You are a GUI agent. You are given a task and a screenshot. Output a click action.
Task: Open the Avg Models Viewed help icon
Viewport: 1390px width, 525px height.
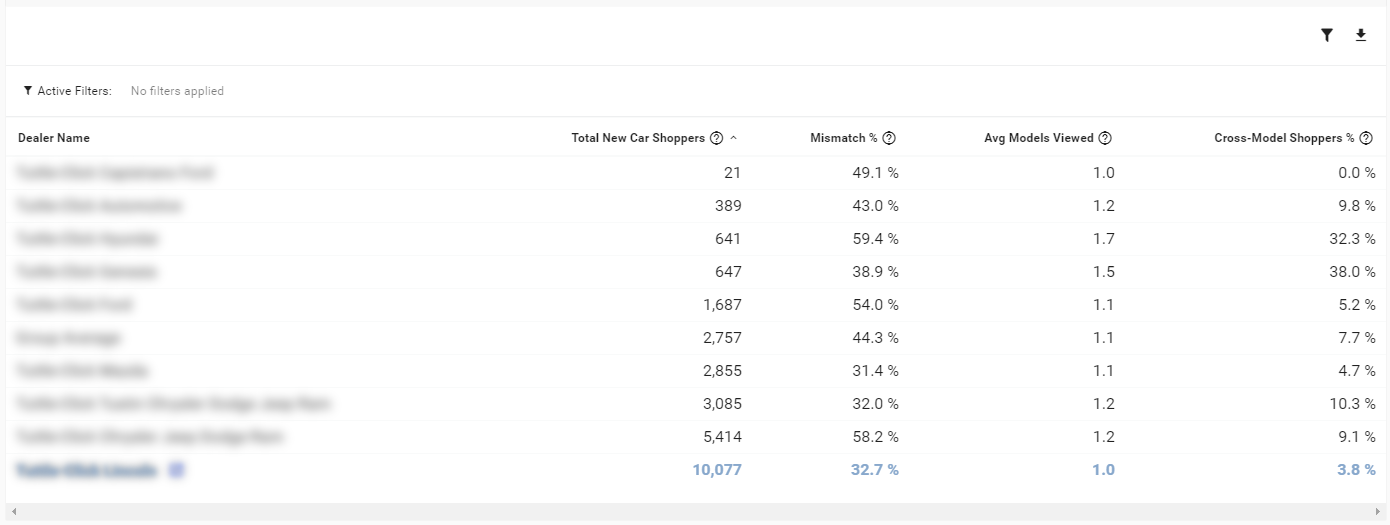pyautogui.click(x=1105, y=138)
